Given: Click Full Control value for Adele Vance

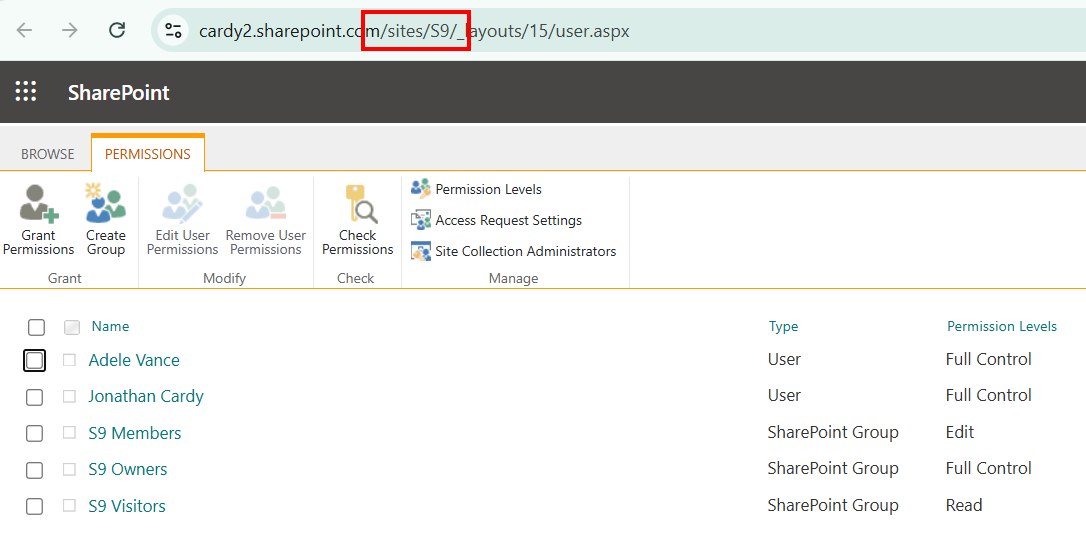Looking at the screenshot, I should [988, 359].
